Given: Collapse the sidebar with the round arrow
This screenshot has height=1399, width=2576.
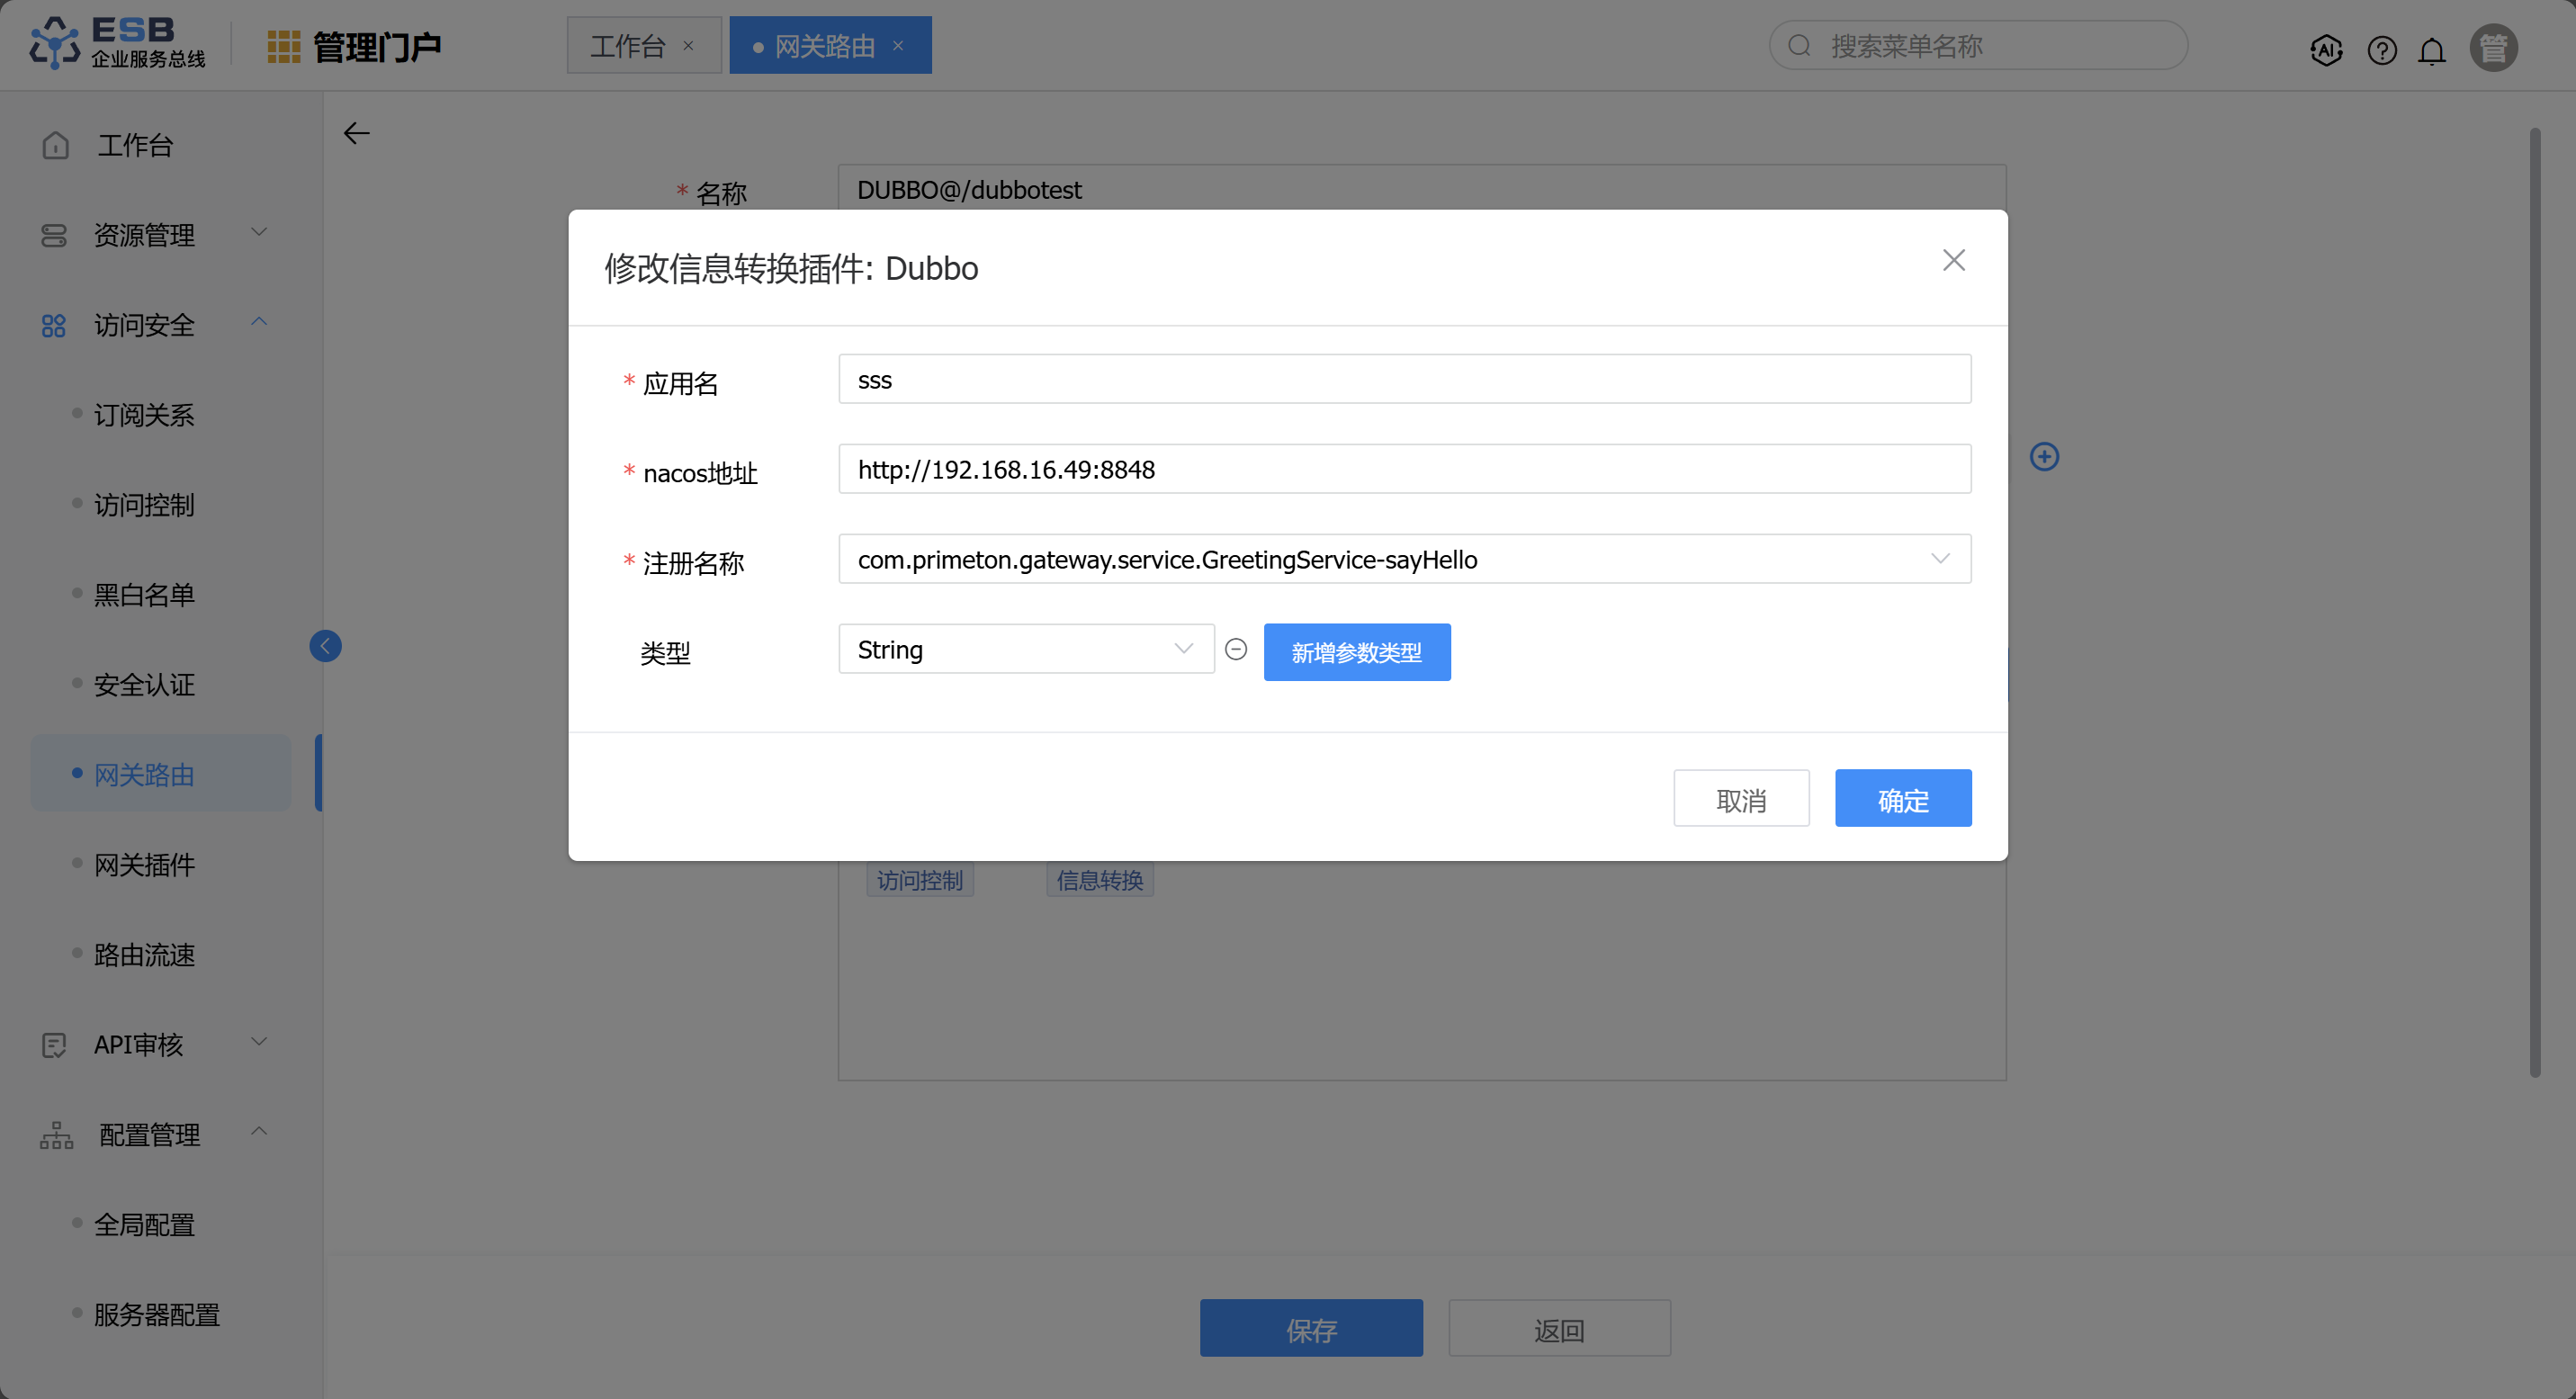Looking at the screenshot, I should coord(325,646).
